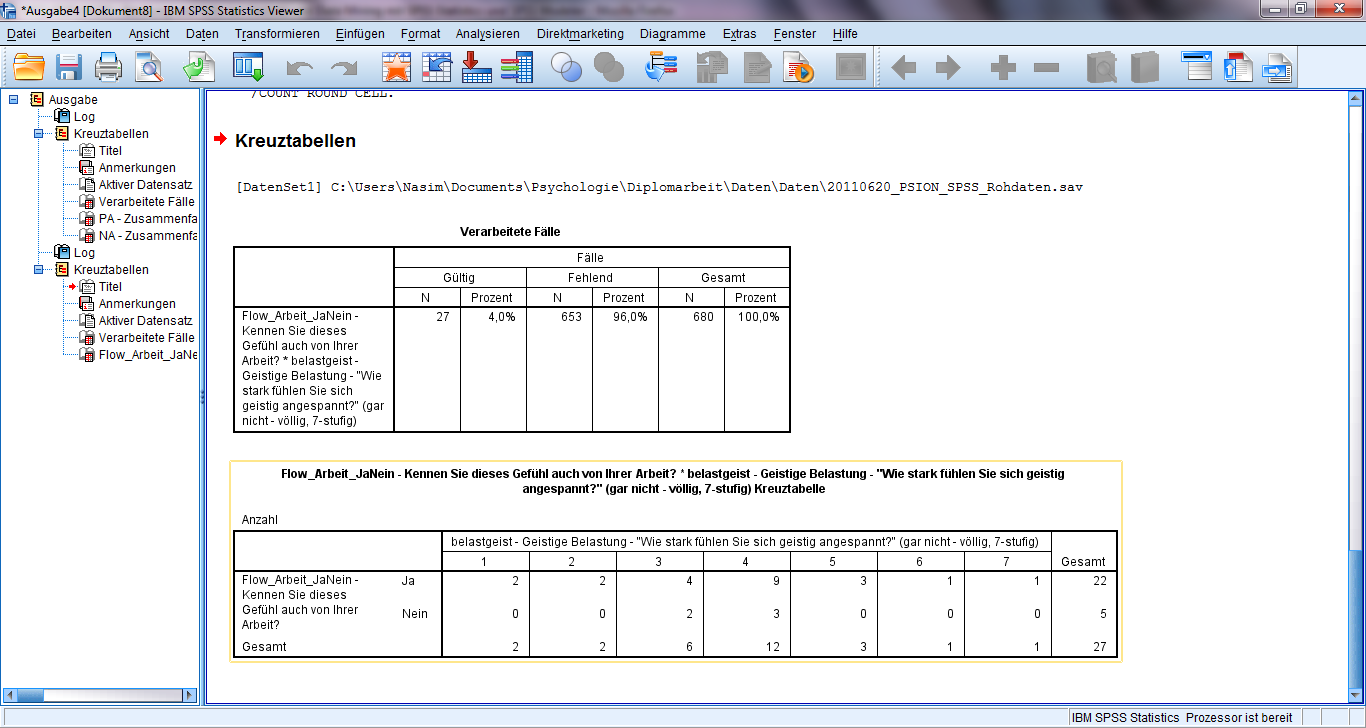This screenshot has width=1366, height=728.
Task: Collapse the second Kreuztabellen tree node
Action: tap(39, 269)
